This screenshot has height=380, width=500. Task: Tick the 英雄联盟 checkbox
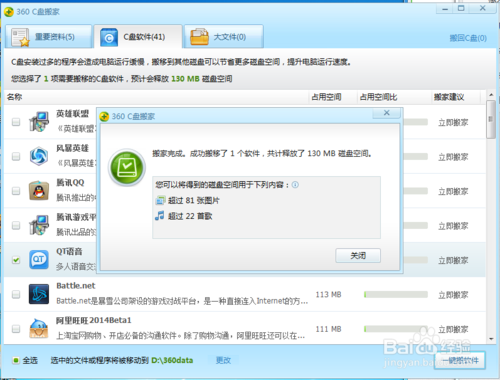point(16,122)
